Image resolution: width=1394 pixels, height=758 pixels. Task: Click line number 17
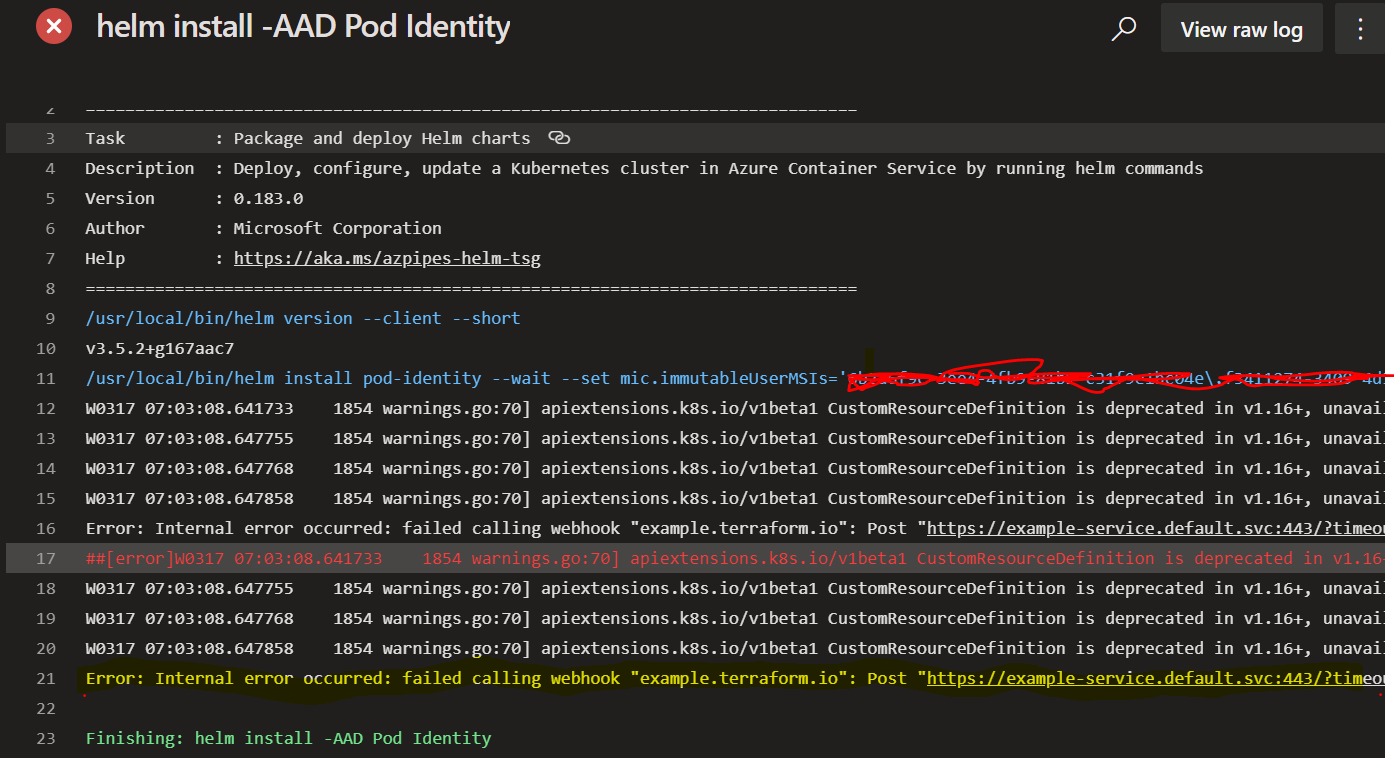pos(45,558)
